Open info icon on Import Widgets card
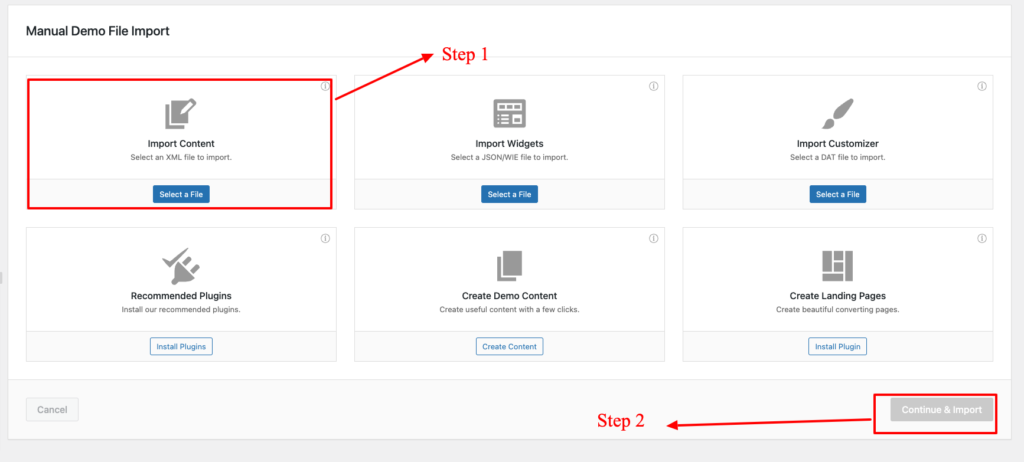 click(653, 86)
